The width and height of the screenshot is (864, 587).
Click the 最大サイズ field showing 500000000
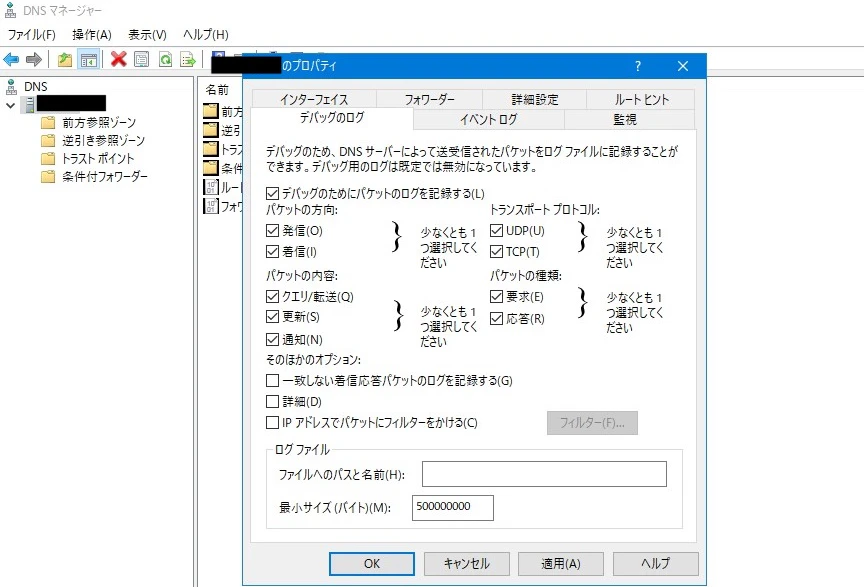[453, 508]
